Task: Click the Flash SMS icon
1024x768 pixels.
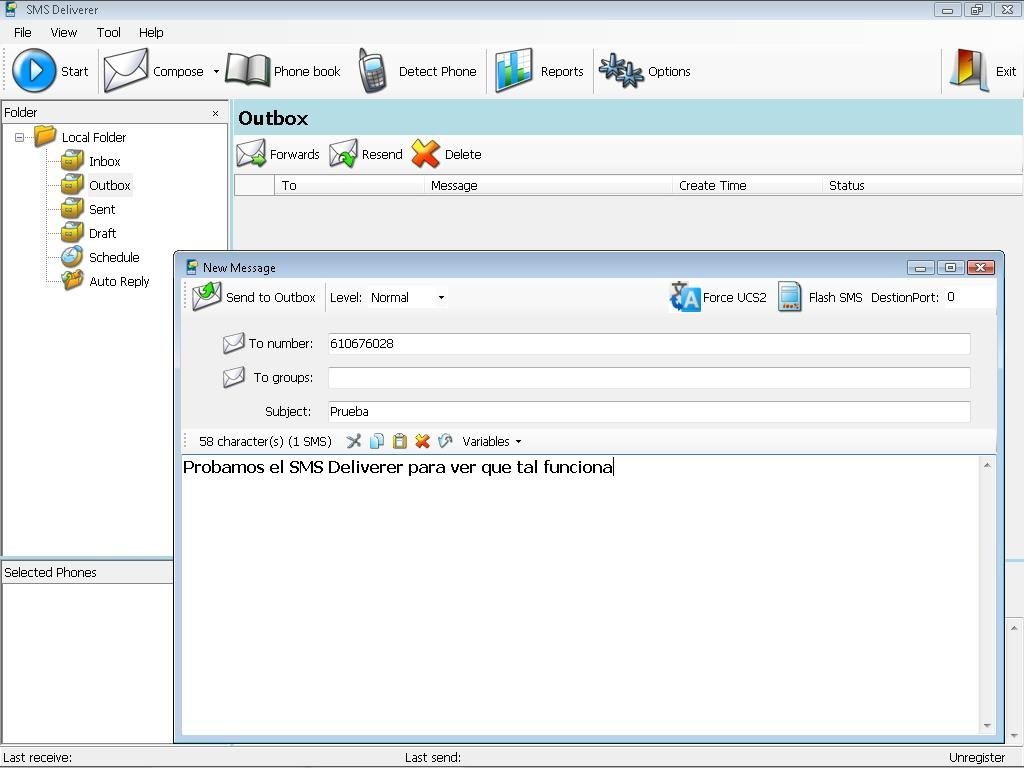Action: (790, 296)
